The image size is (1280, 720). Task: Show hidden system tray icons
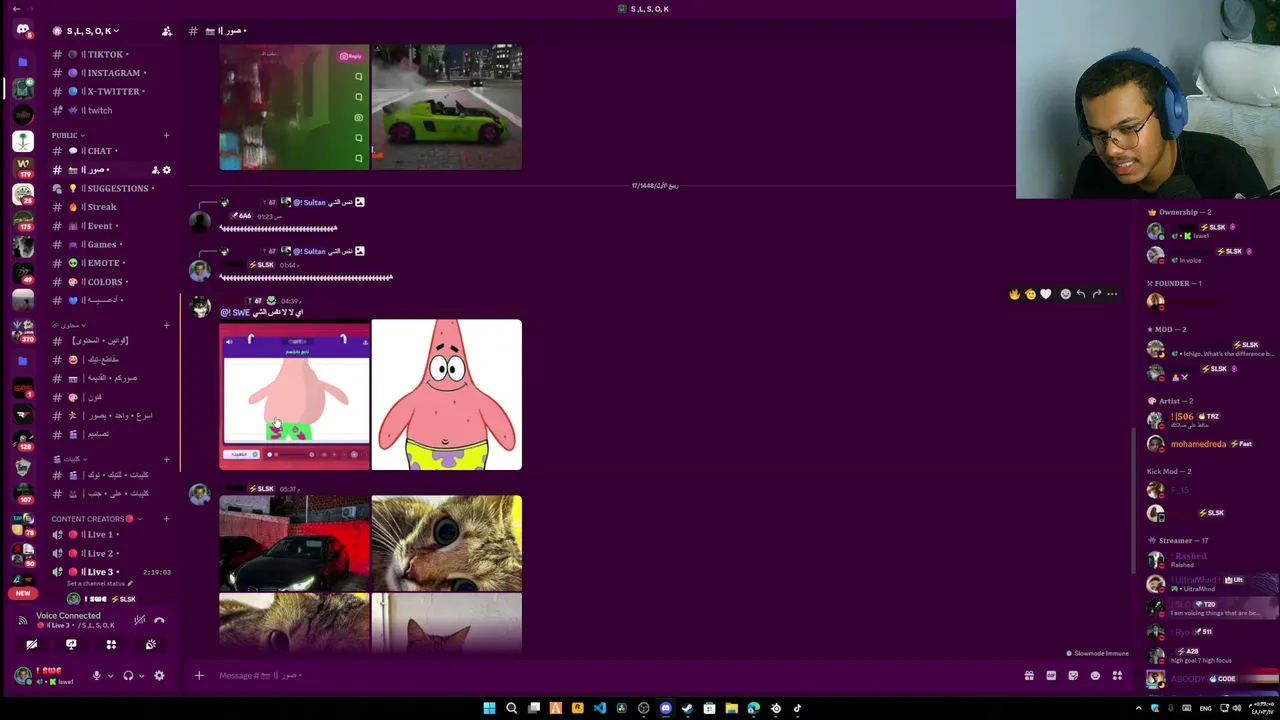pos(1138,708)
